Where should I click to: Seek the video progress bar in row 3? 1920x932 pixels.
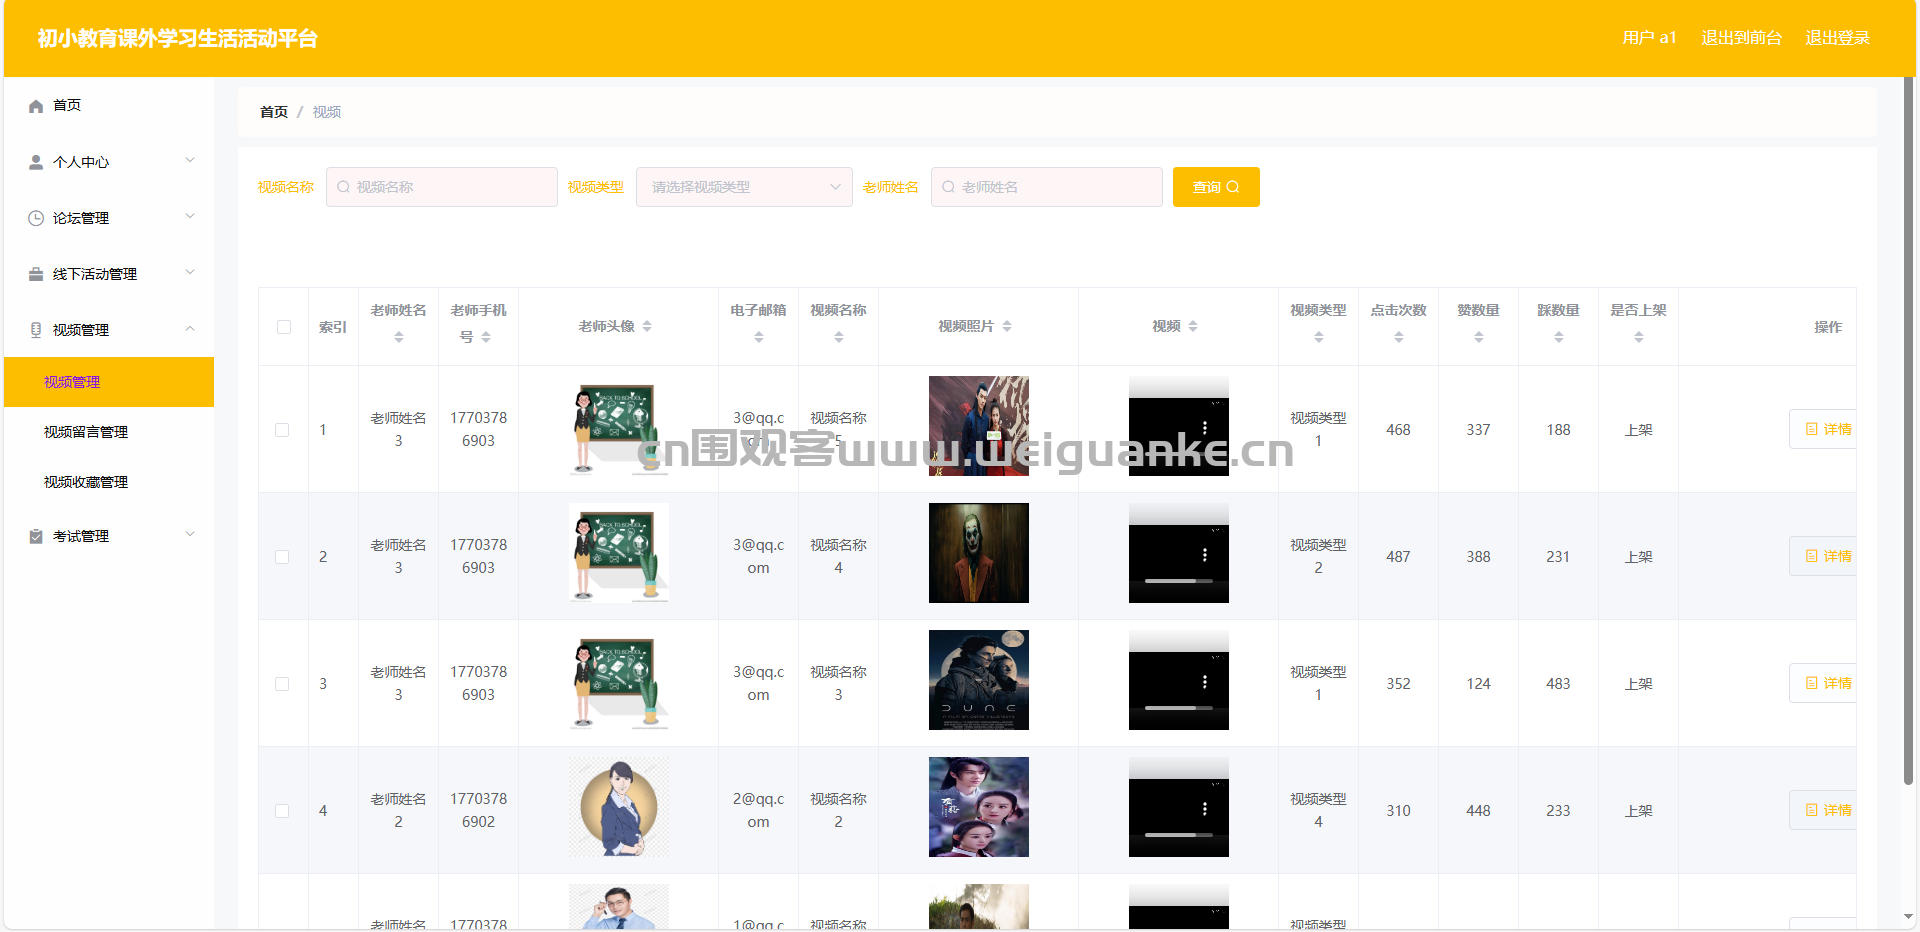(1179, 708)
